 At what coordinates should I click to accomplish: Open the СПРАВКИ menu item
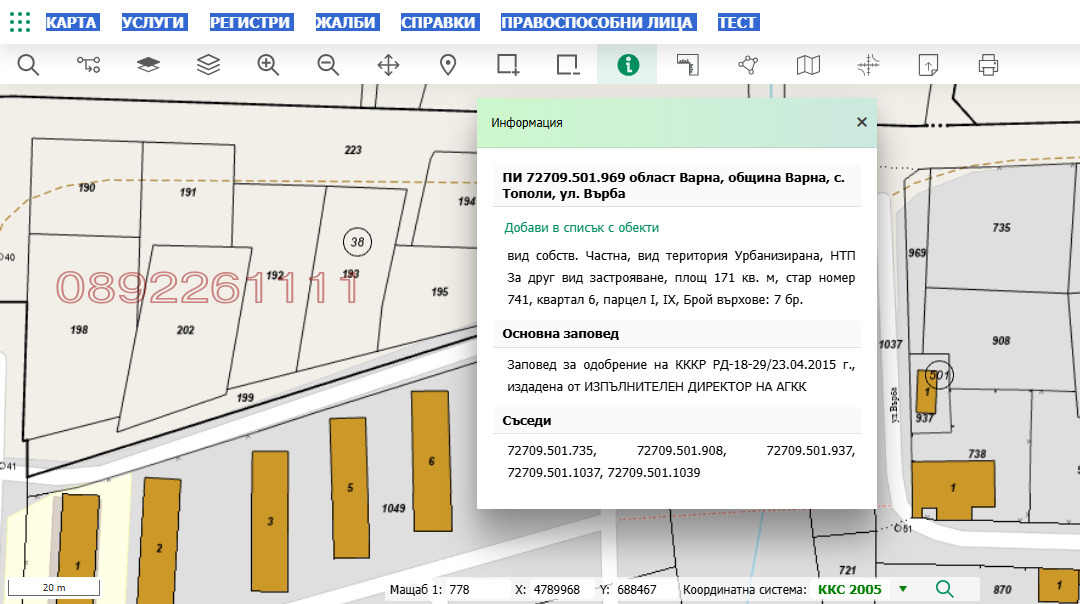pyautogui.click(x=438, y=22)
